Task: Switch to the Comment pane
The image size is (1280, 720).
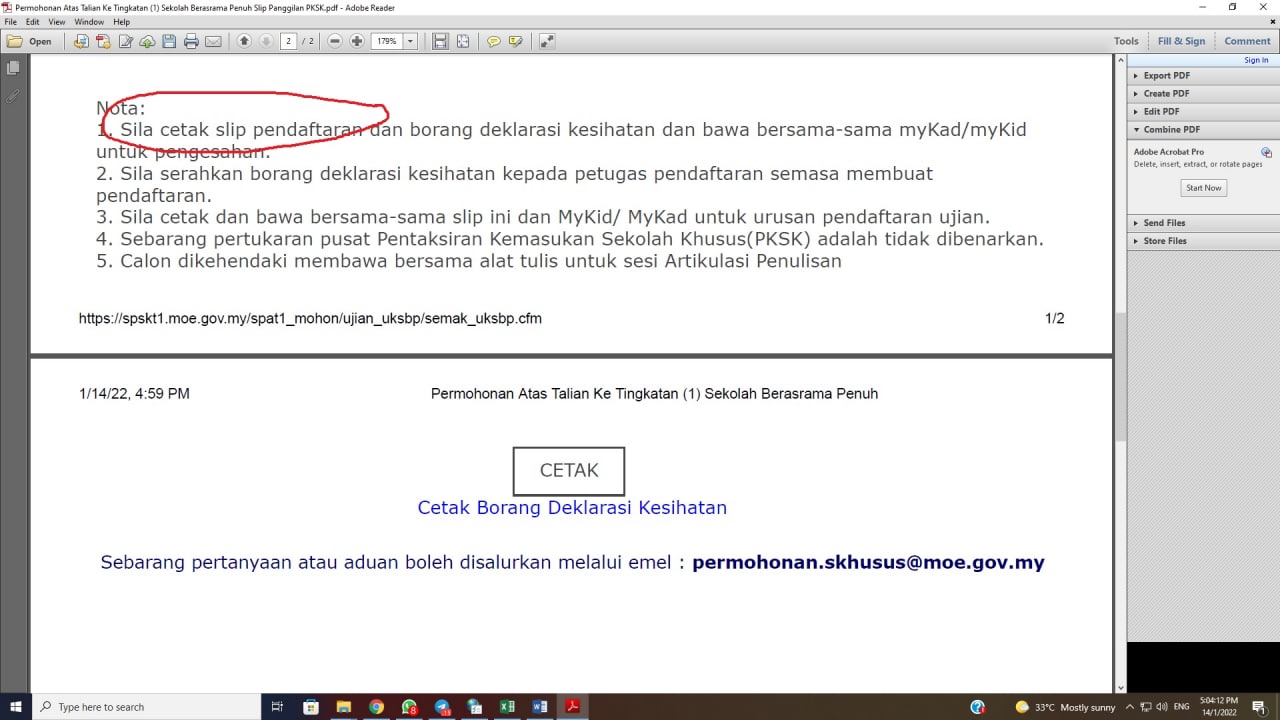Action: (1247, 41)
